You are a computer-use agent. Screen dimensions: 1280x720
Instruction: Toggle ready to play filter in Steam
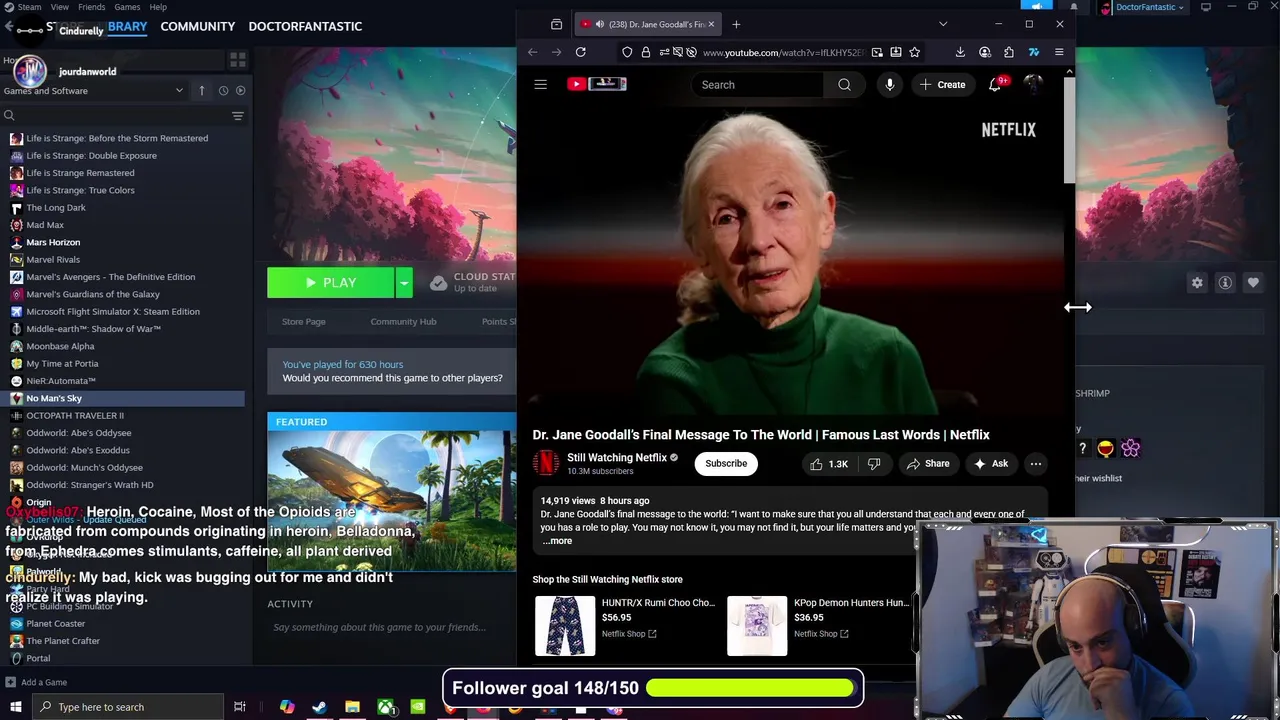(240, 91)
